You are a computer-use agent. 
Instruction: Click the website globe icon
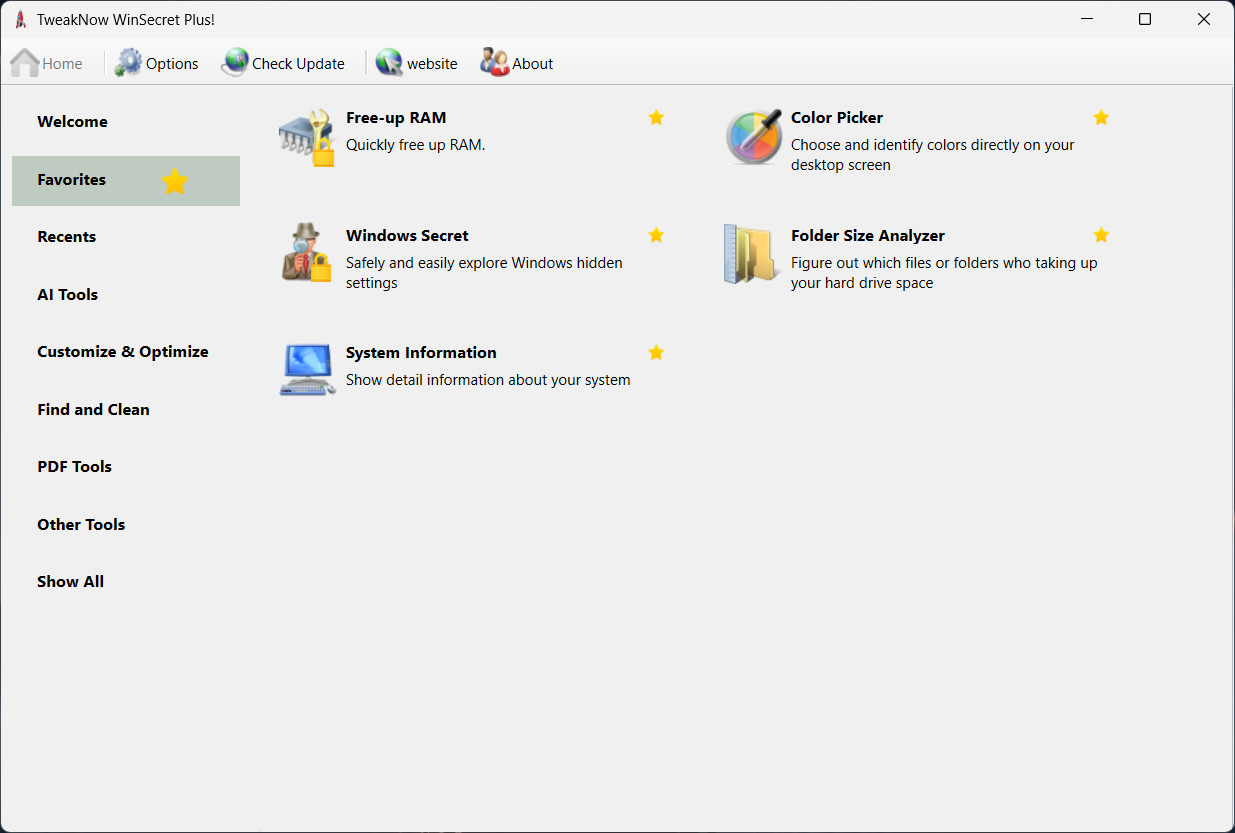pos(389,63)
